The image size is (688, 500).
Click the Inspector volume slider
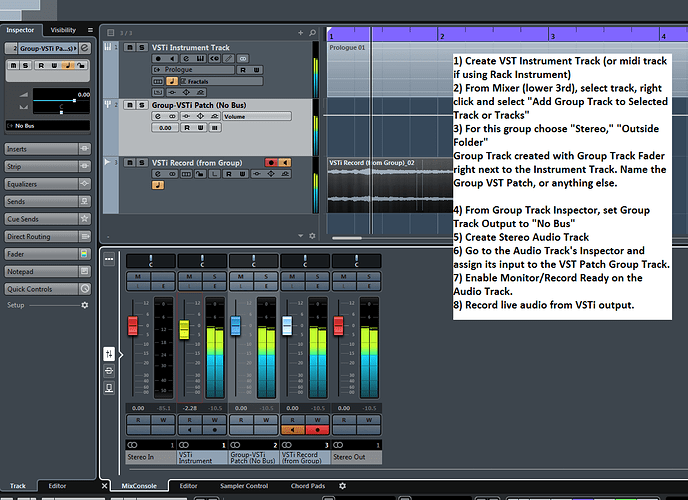coord(61,100)
